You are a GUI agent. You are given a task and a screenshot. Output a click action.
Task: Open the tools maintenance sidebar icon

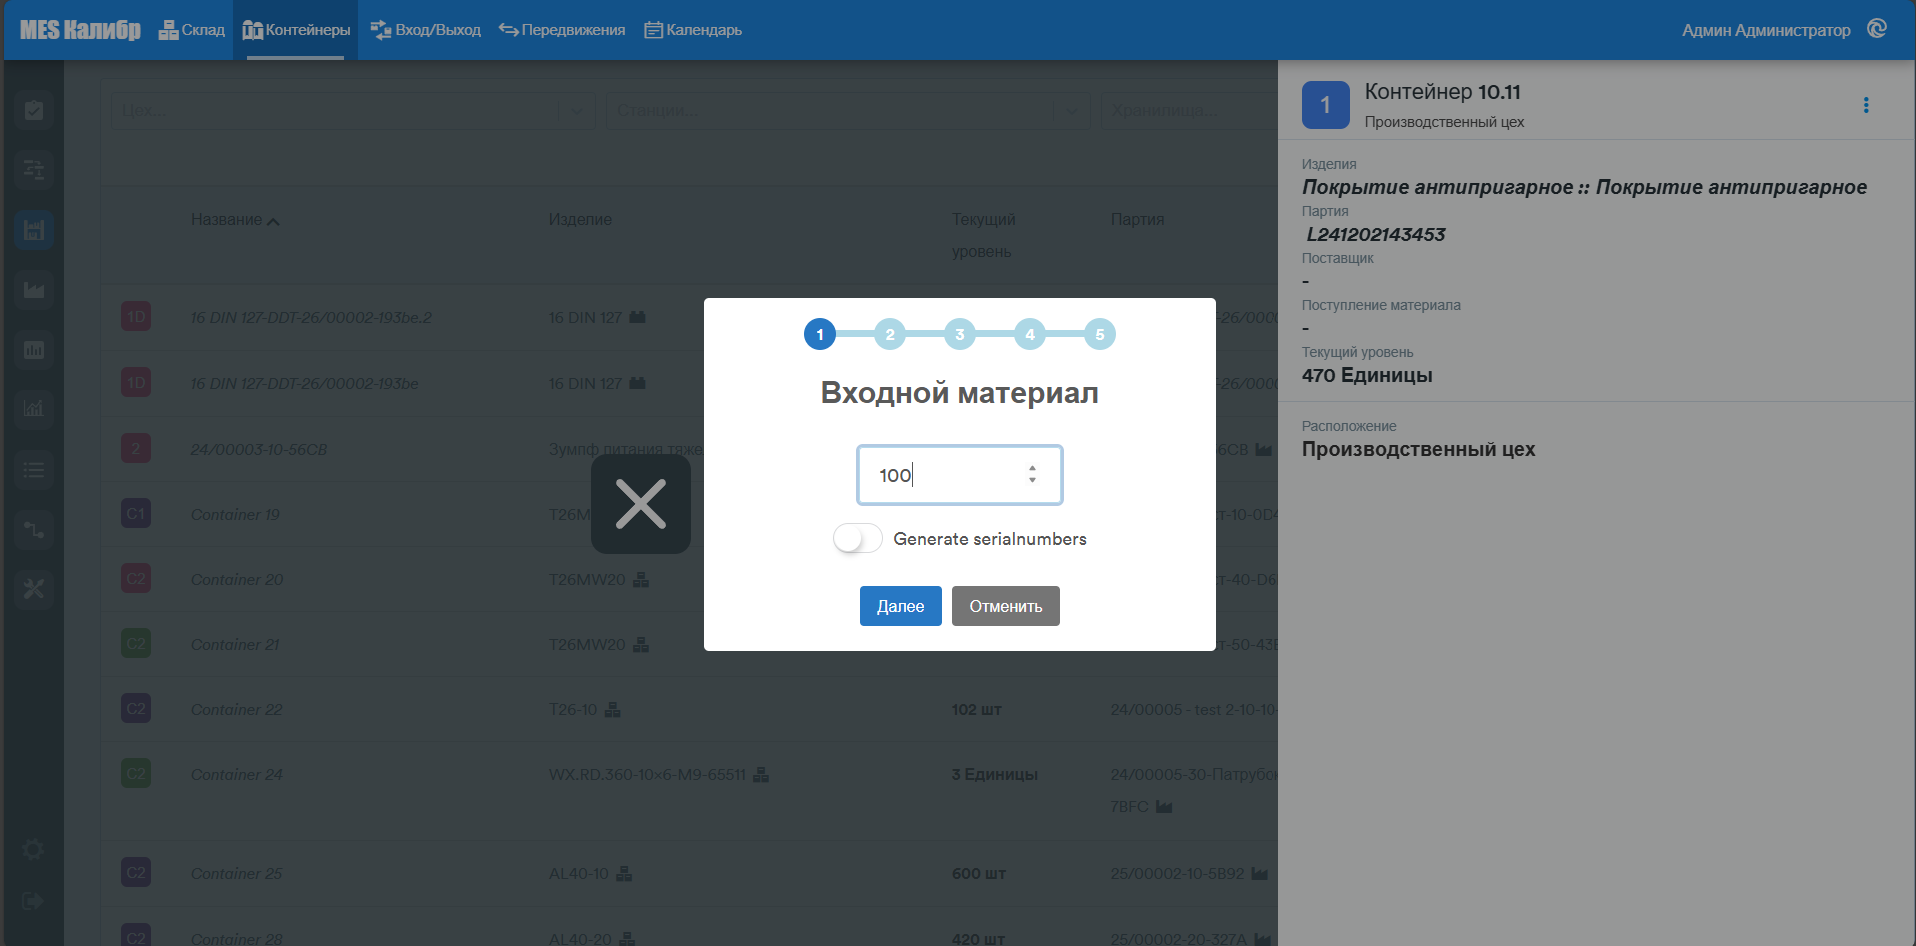tap(34, 589)
